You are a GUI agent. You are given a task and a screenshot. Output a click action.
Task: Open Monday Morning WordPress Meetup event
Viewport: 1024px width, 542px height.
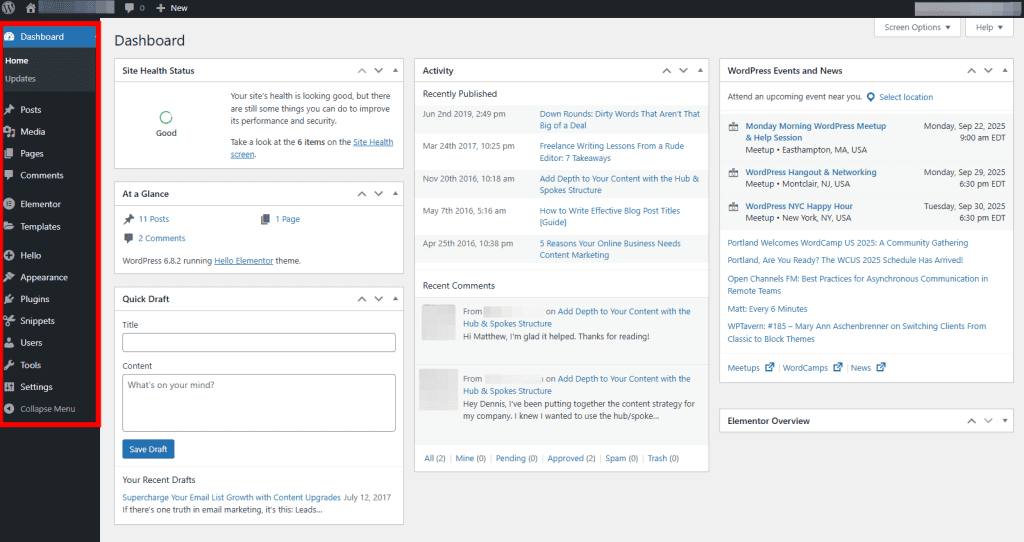816,132
